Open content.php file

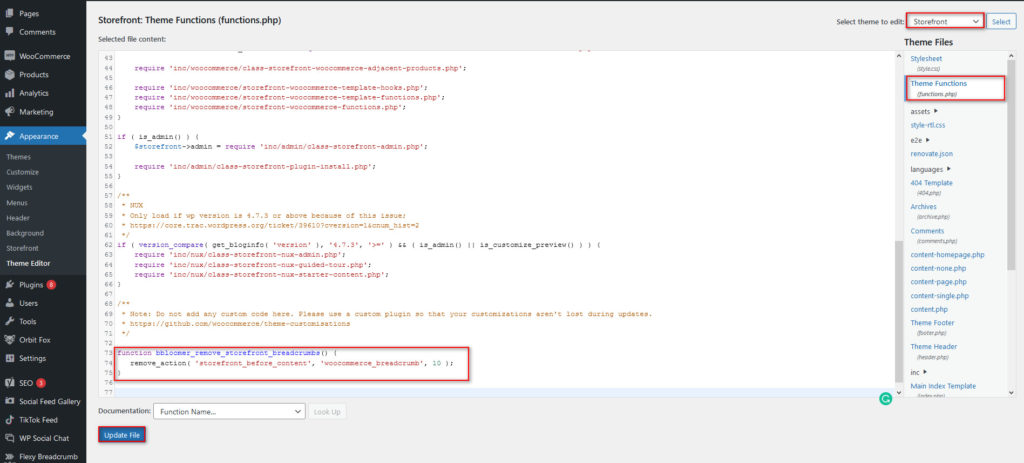point(929,310)
